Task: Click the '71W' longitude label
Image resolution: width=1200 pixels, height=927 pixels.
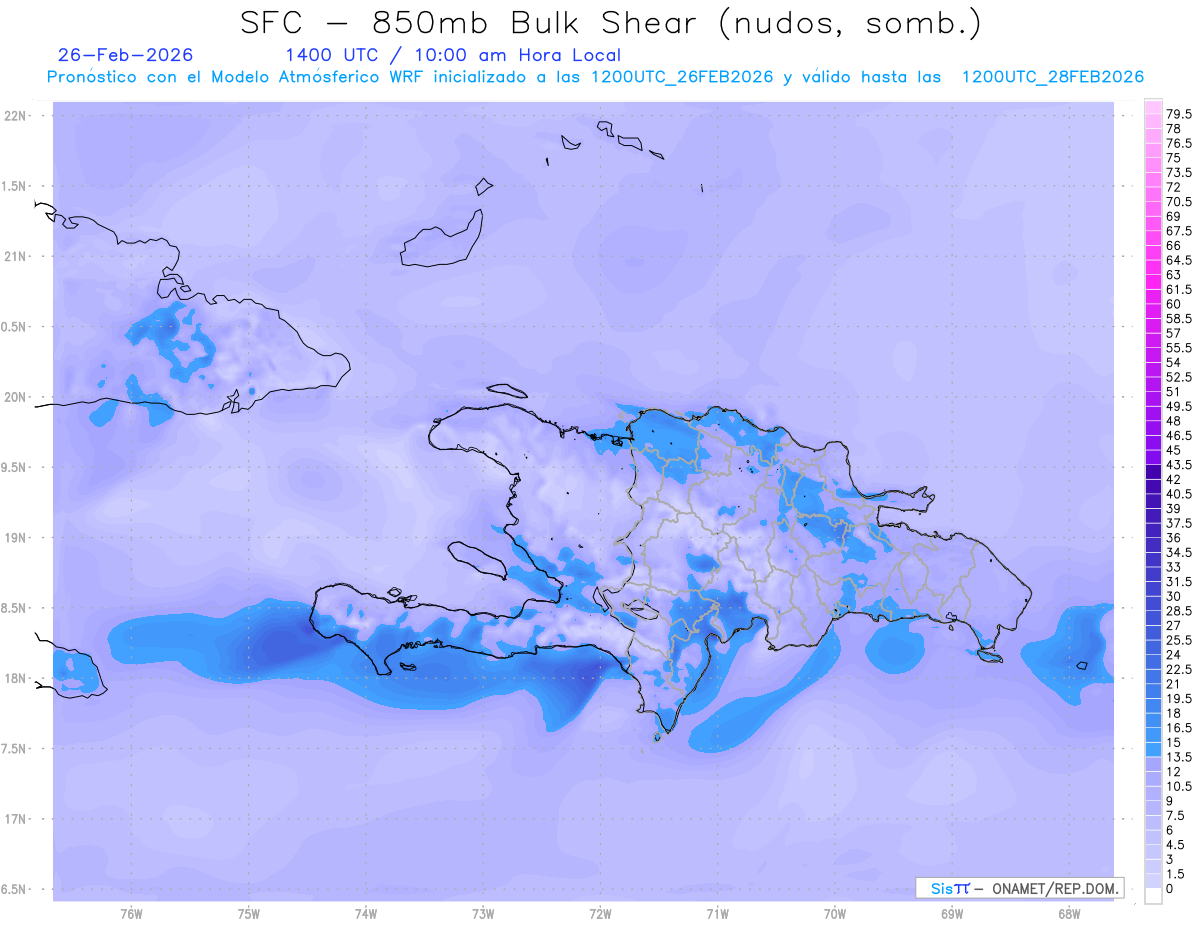Action: coord(717,913)
